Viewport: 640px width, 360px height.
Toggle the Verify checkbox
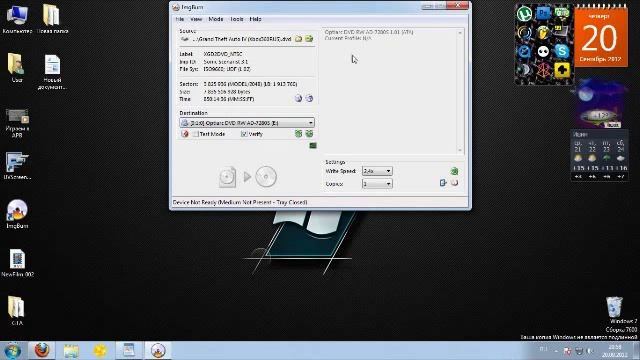coord(244,134)
